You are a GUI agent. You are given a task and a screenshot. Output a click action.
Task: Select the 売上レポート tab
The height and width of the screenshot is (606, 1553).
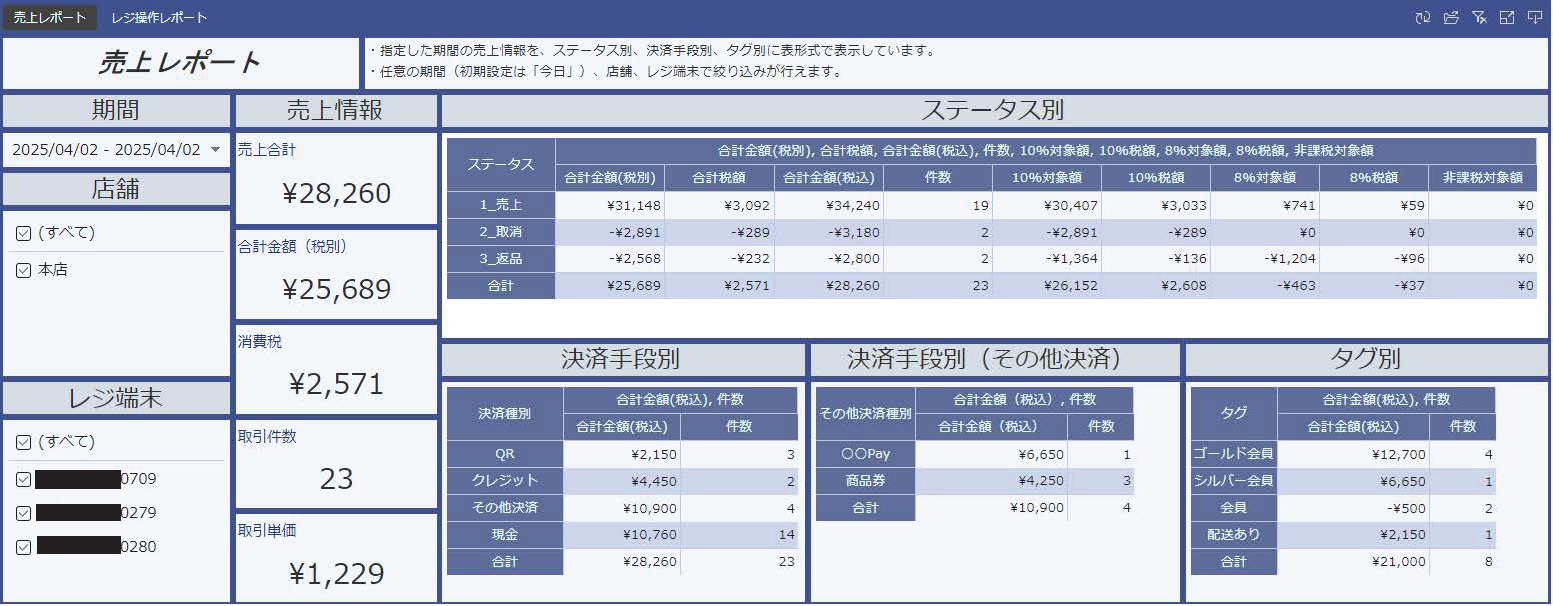pos(50,16)
